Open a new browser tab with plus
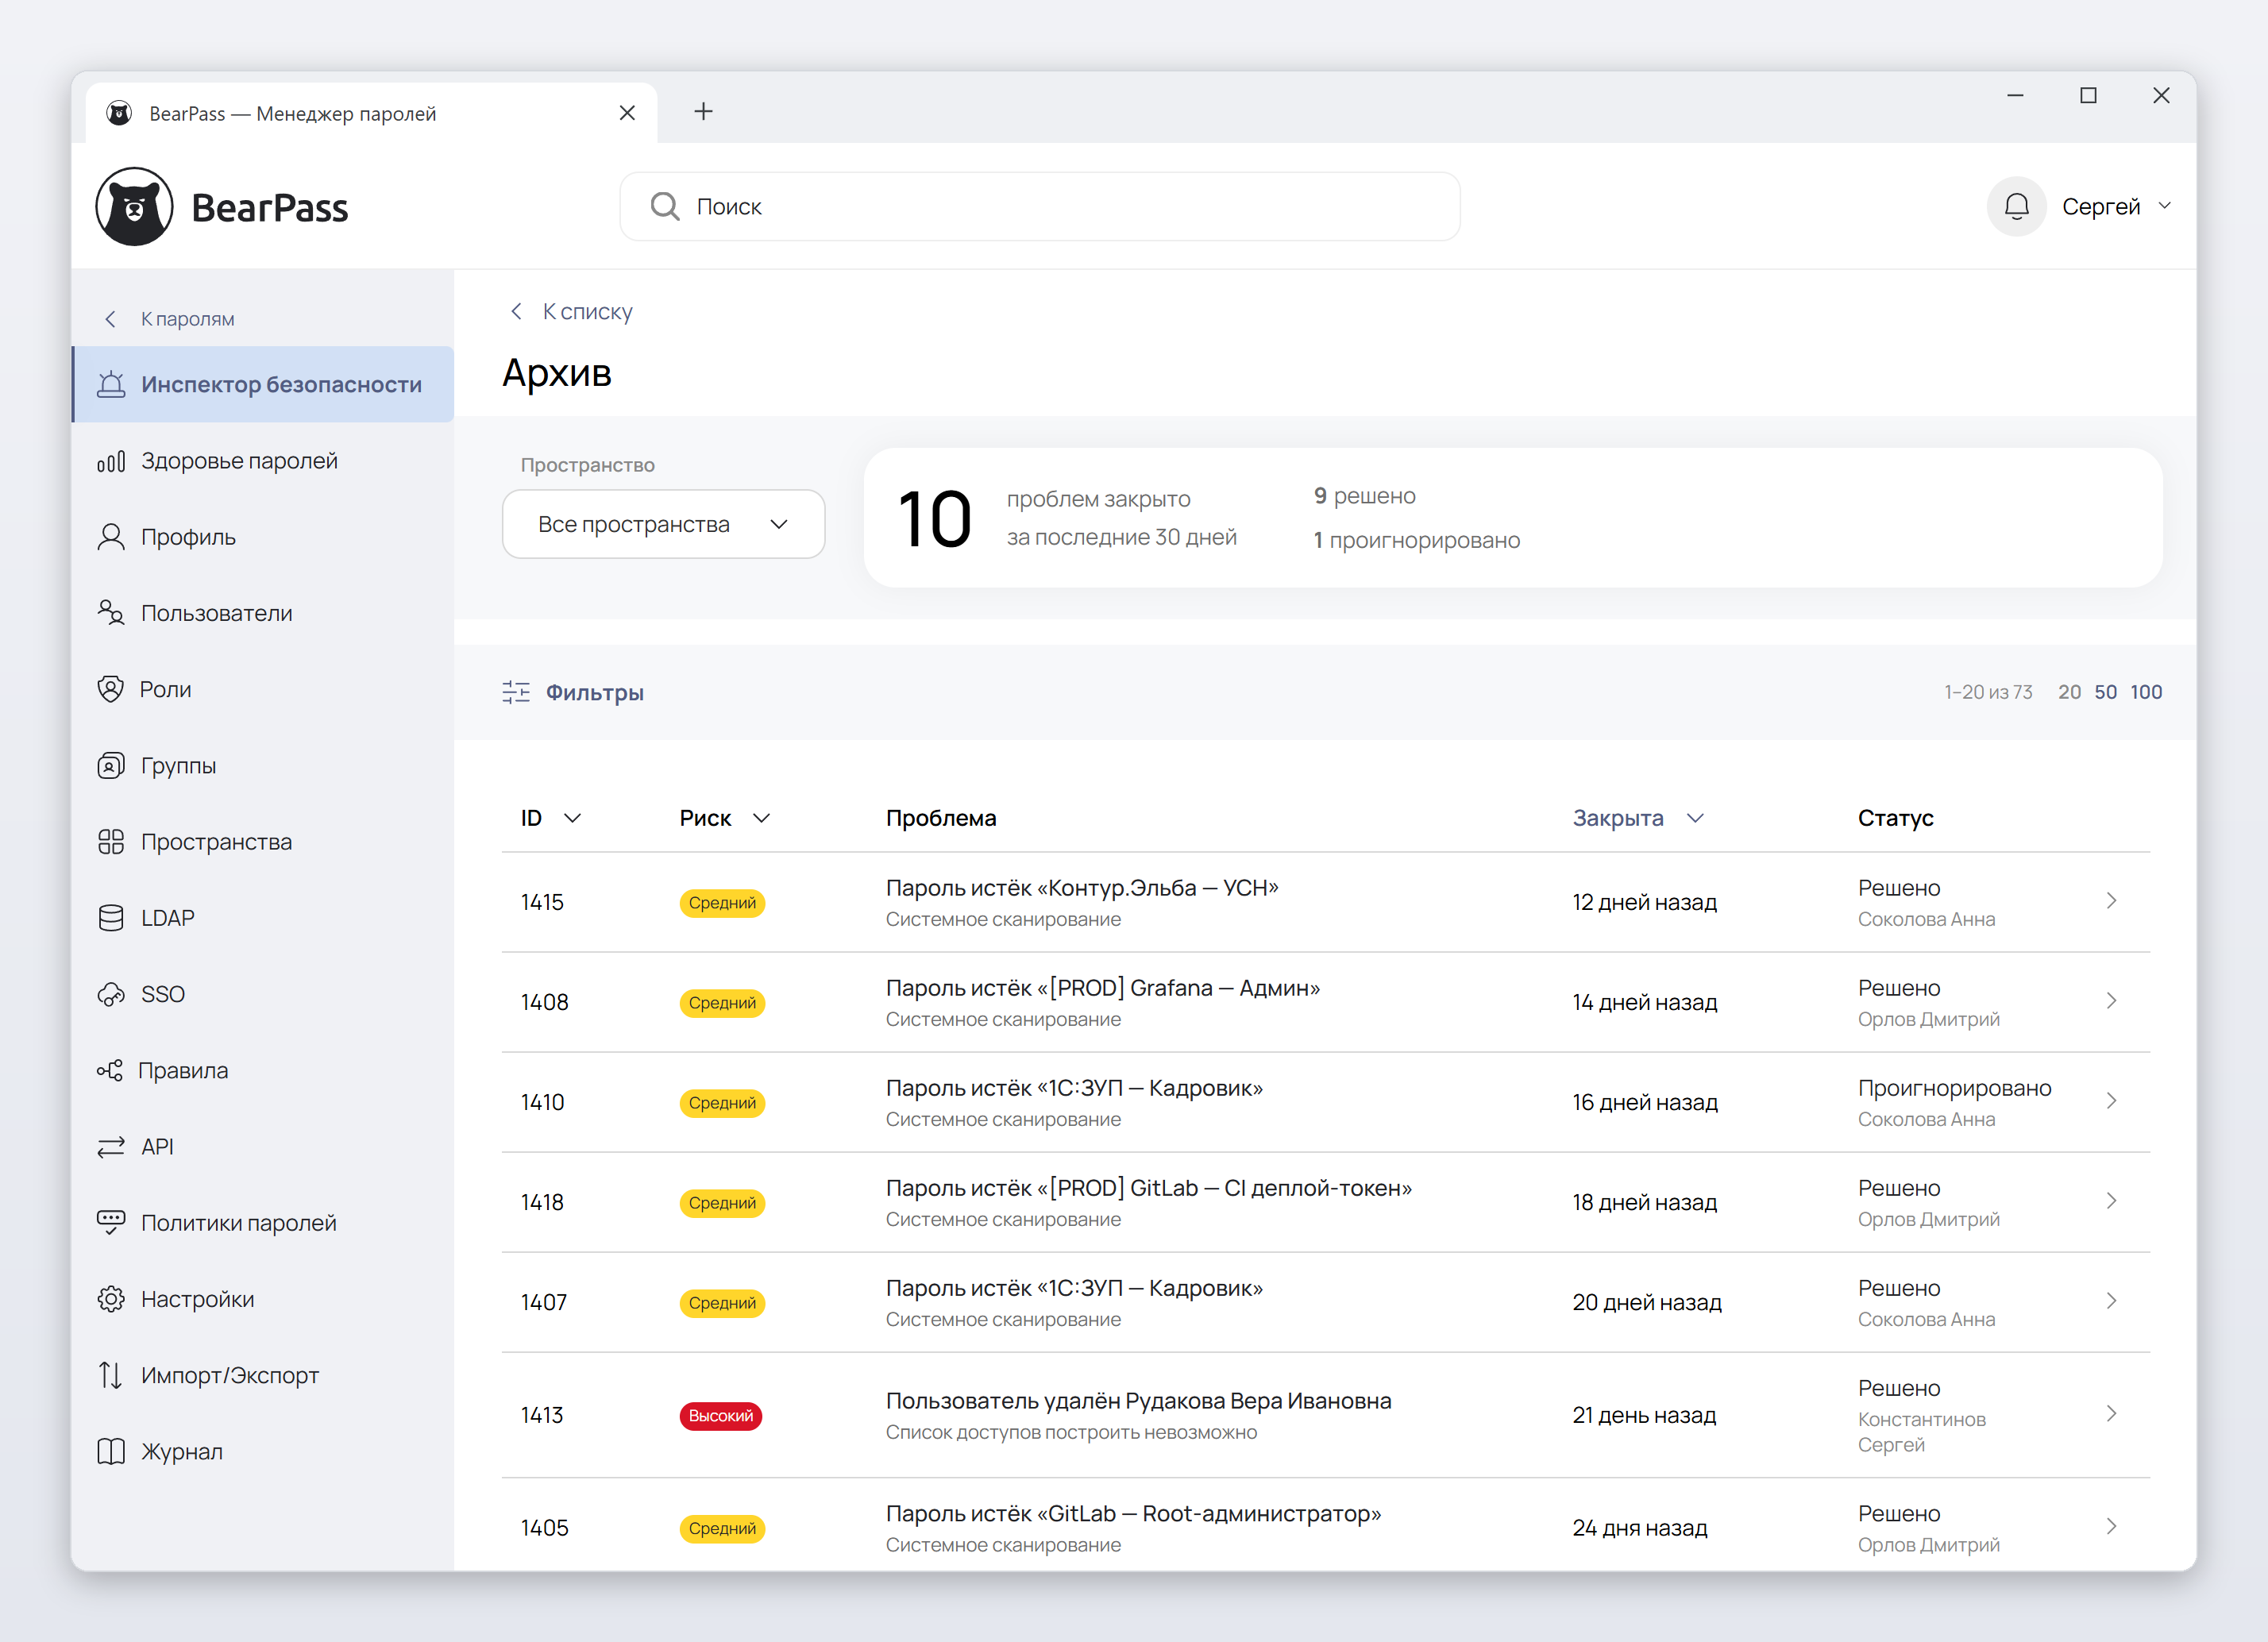Screen dimensions: 2268x1642 click(x=704, y=111)
